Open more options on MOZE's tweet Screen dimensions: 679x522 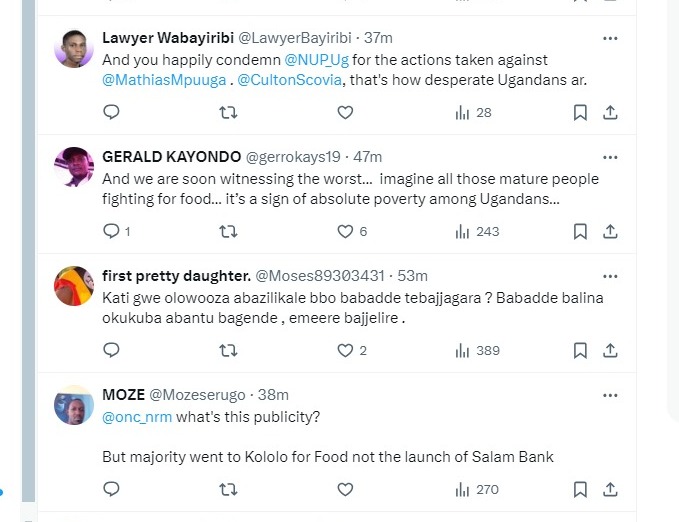click(610, 394)
